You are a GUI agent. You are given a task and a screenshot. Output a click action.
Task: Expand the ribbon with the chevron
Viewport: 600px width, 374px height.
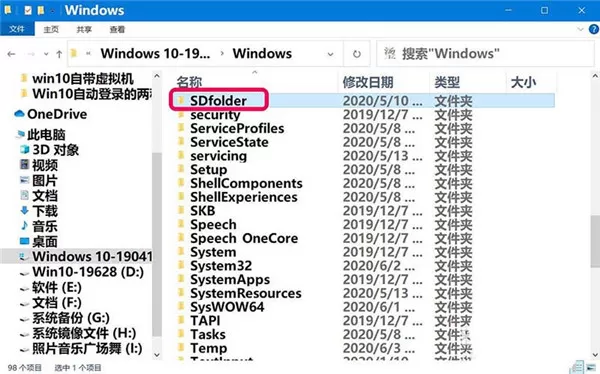580,29
